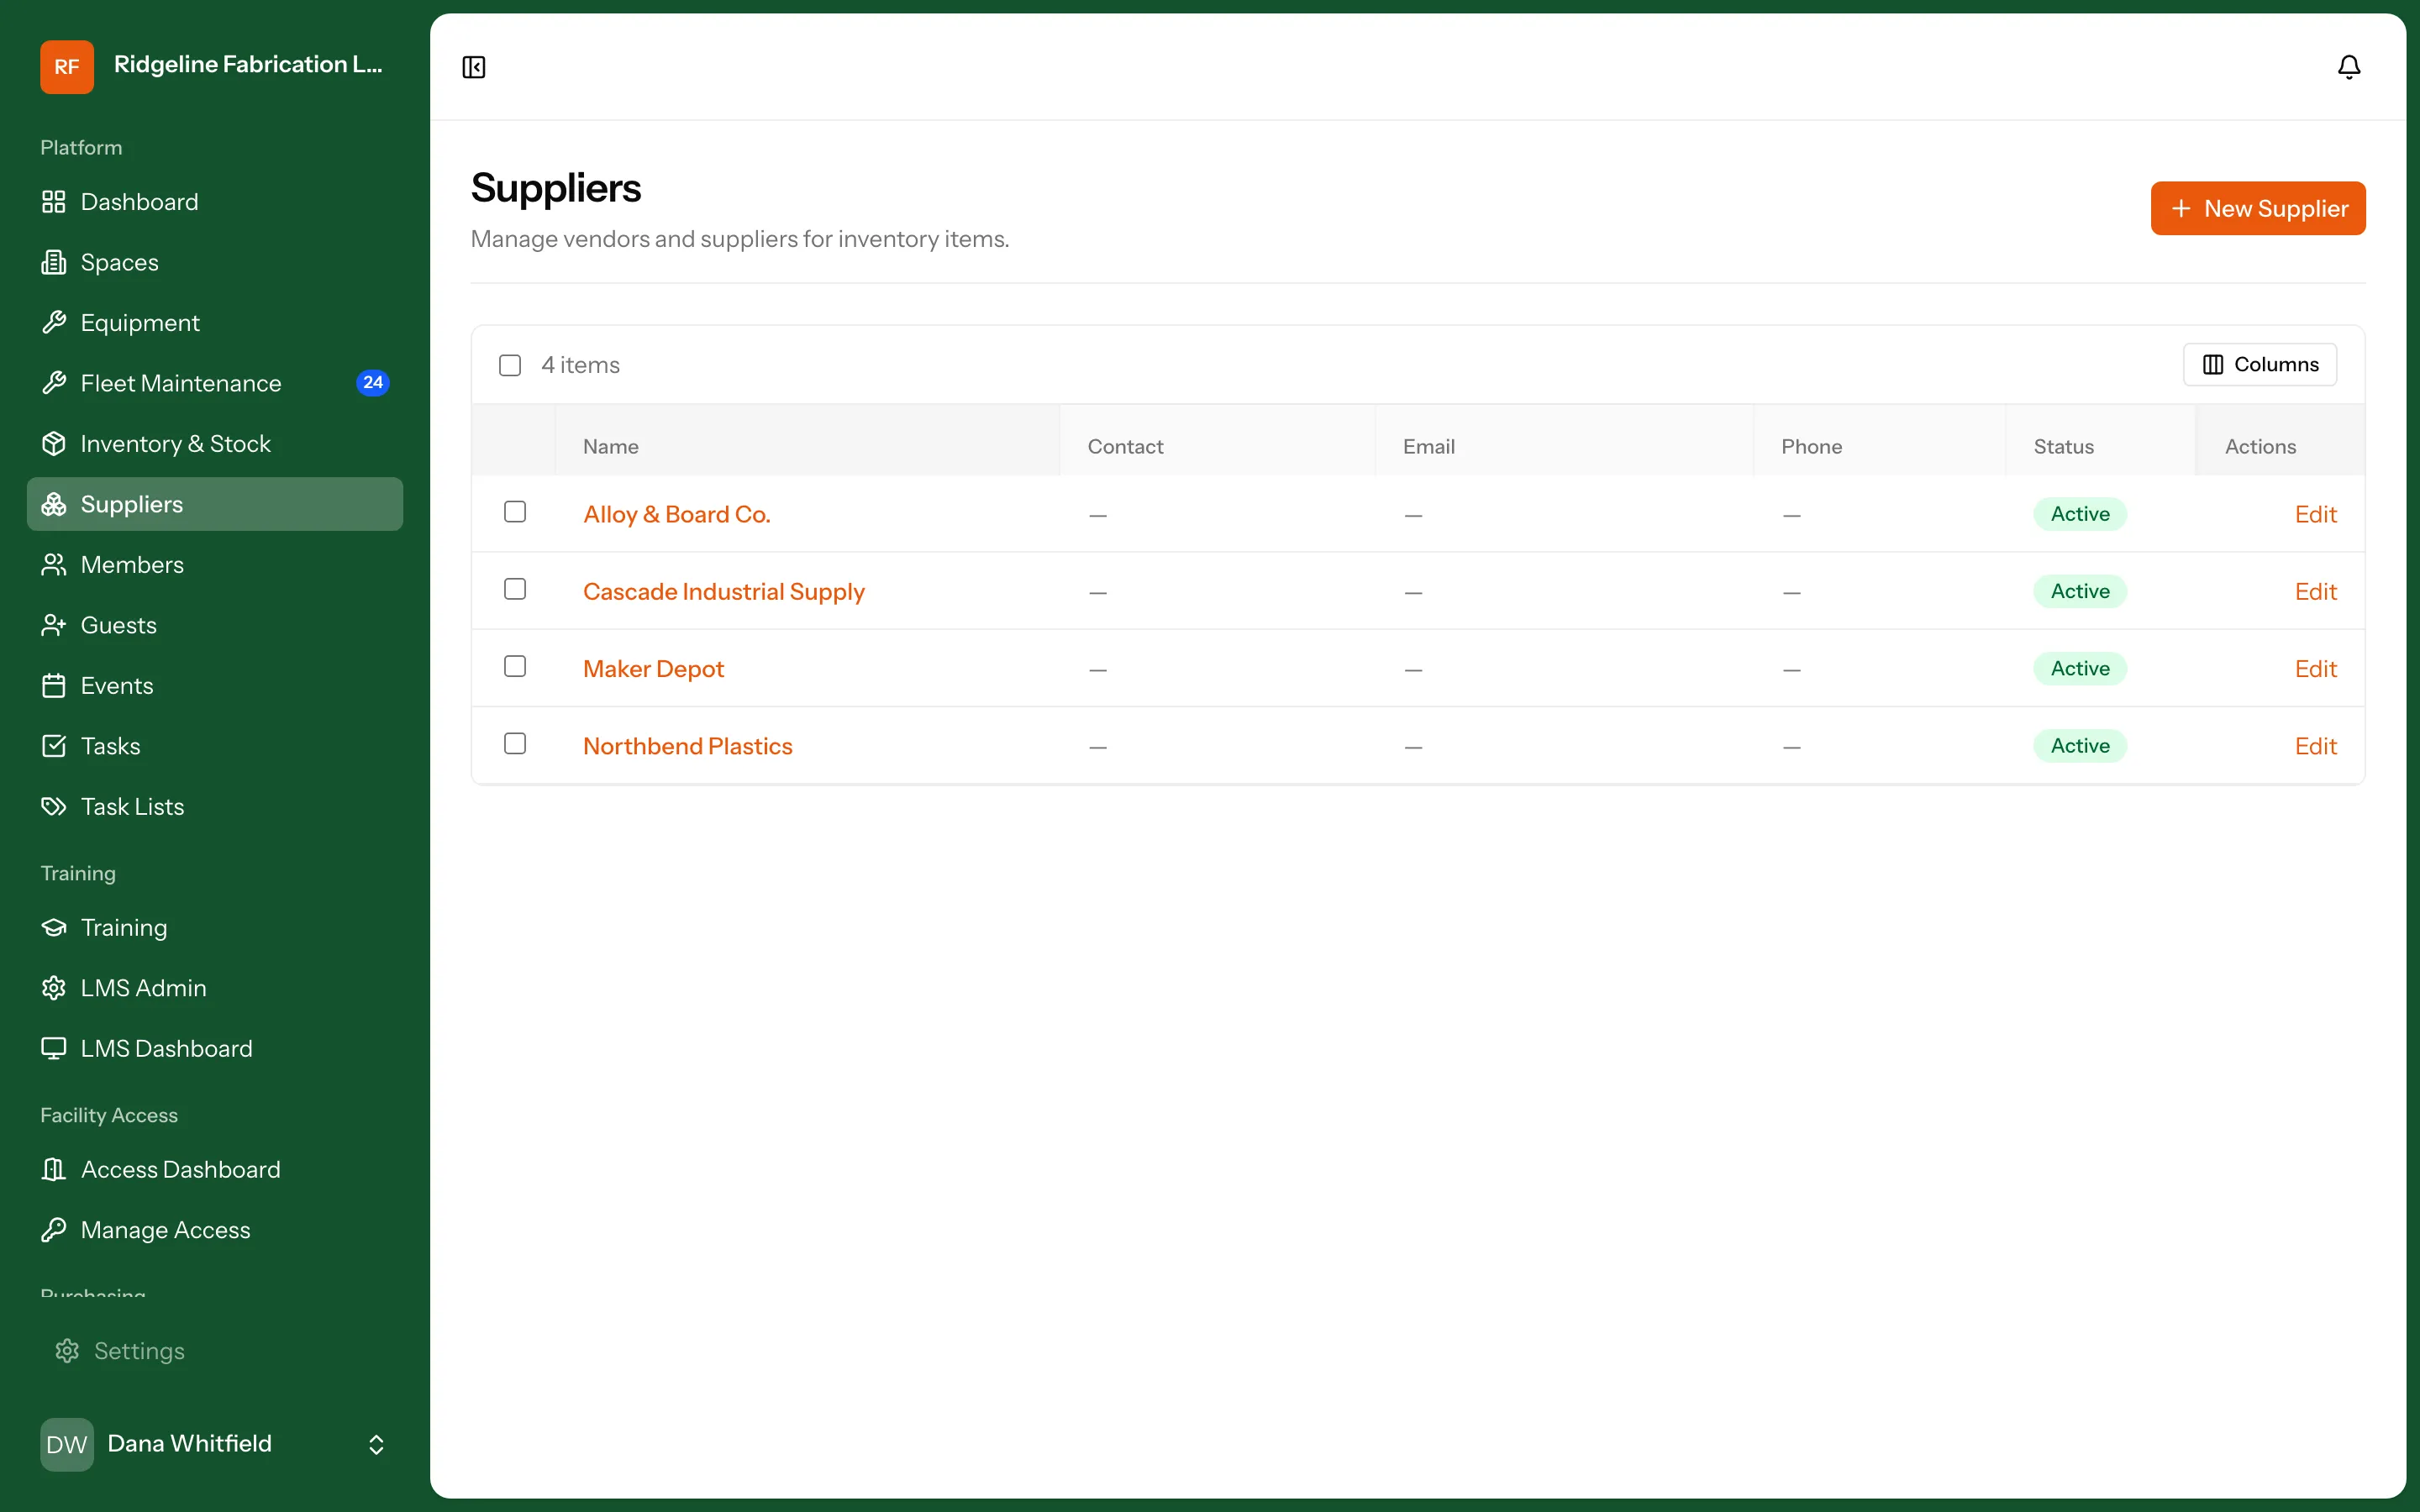Screen dimensions: 2420x1512
Task: Click the Inventory & Stock box icon
Action: pyautogui.click(x=54, y=444)
